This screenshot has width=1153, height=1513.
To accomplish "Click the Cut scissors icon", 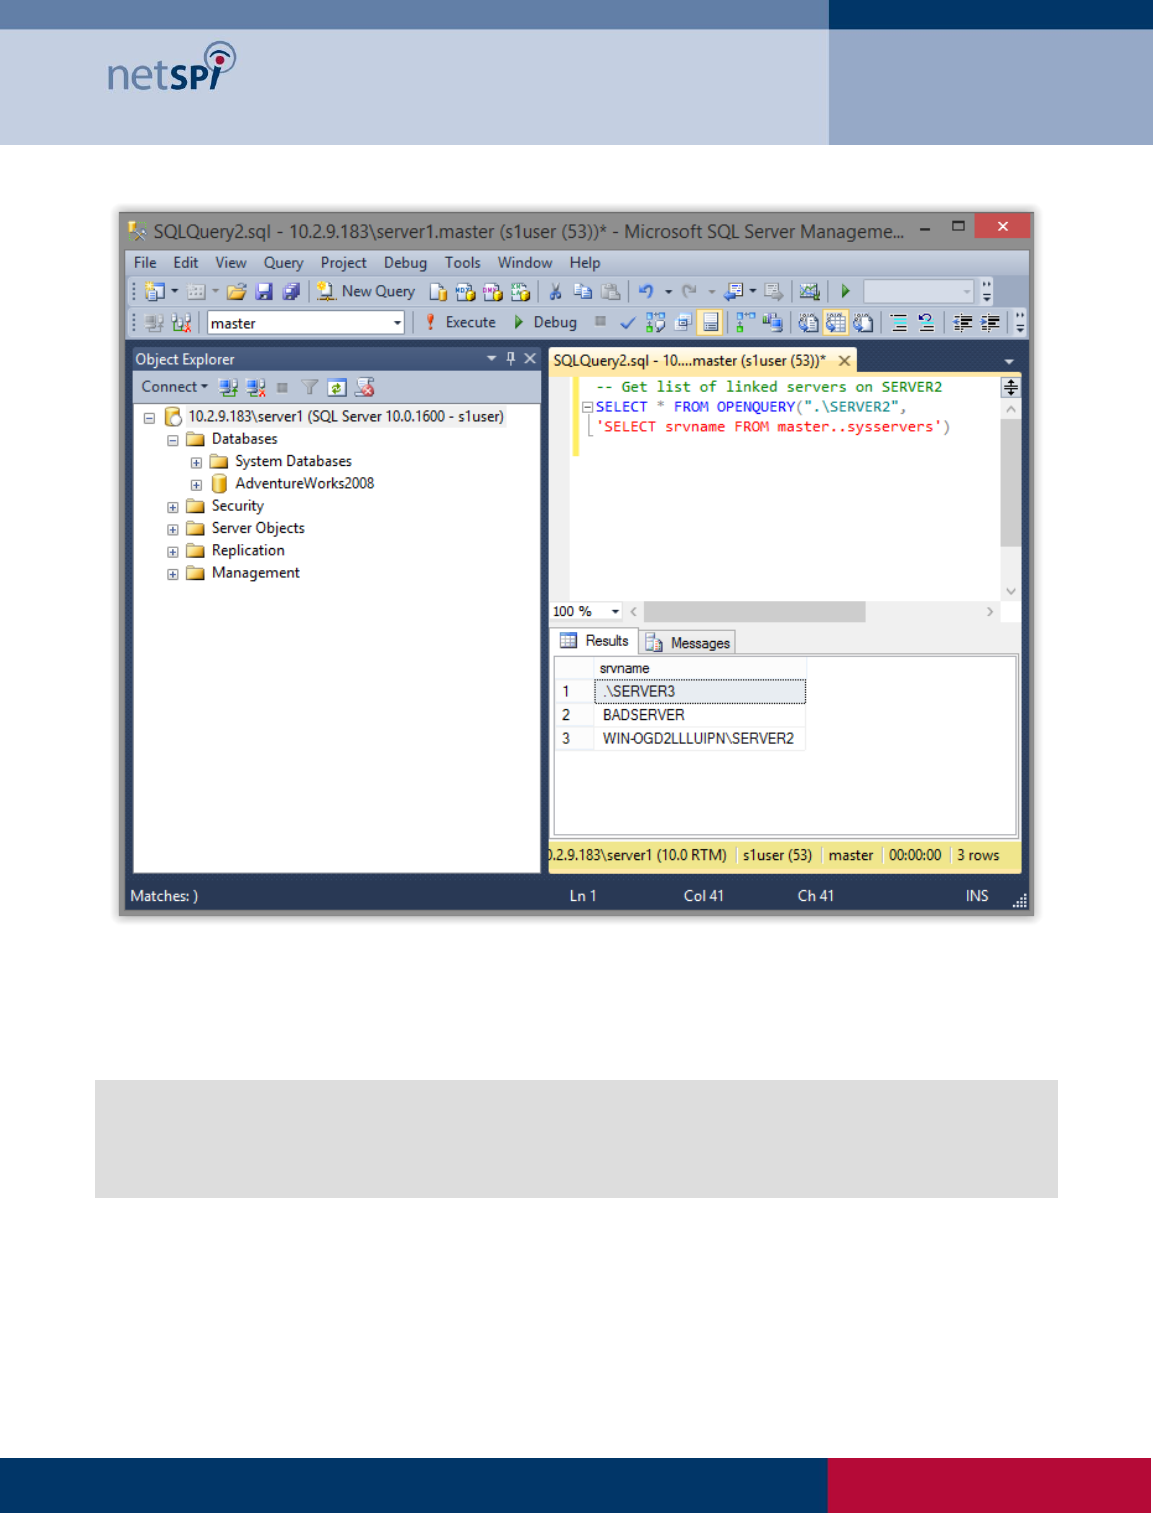I will click(555, 292).
